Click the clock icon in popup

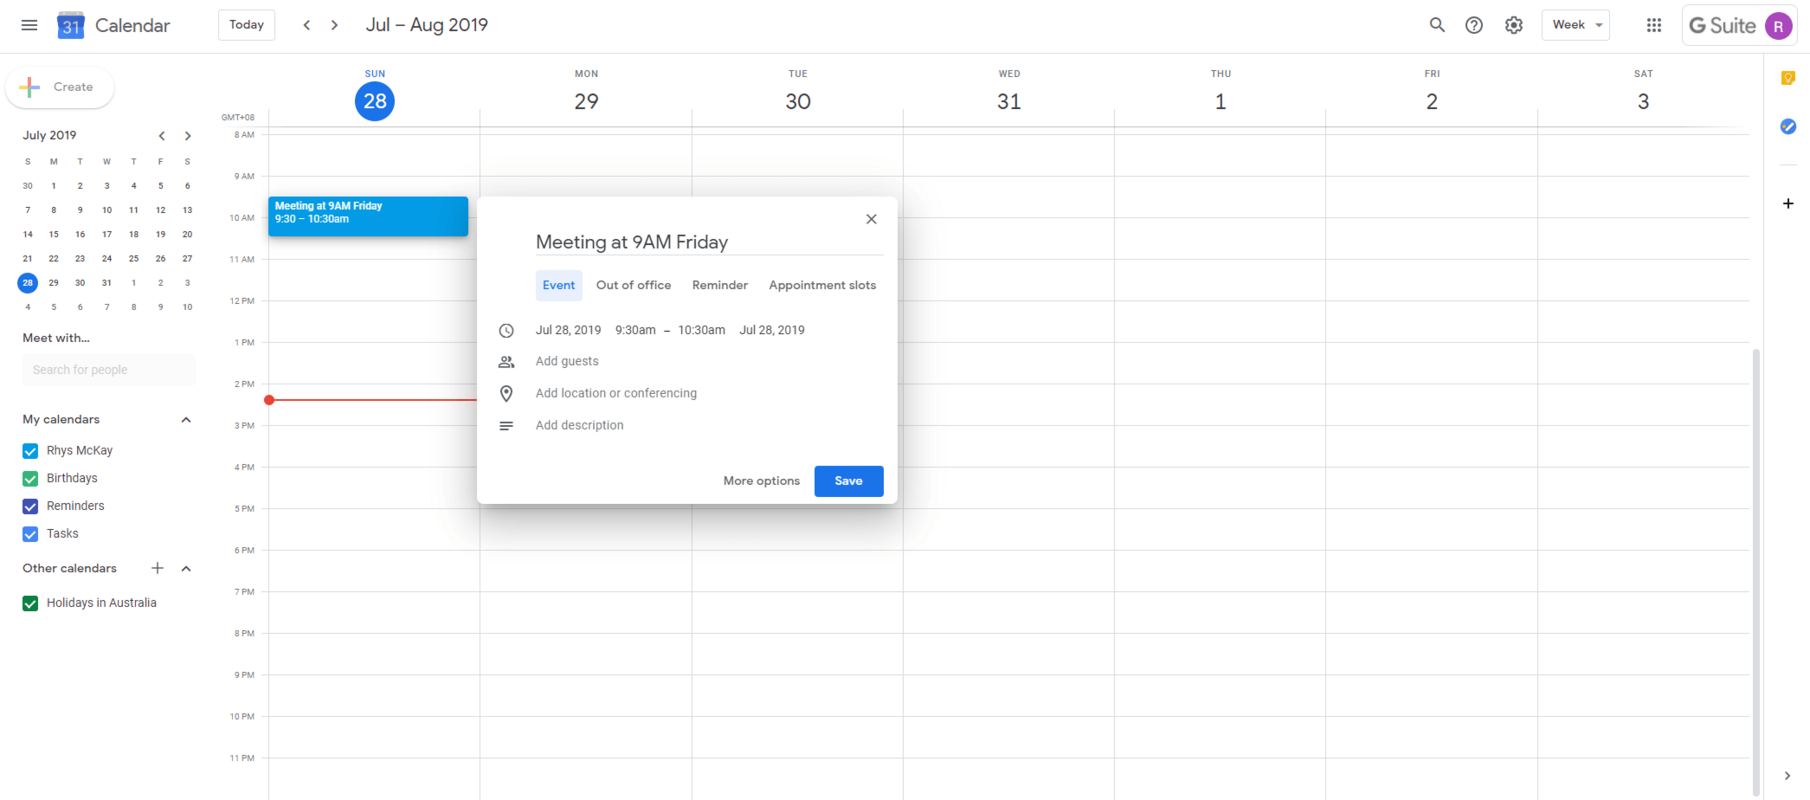point(506,331)
